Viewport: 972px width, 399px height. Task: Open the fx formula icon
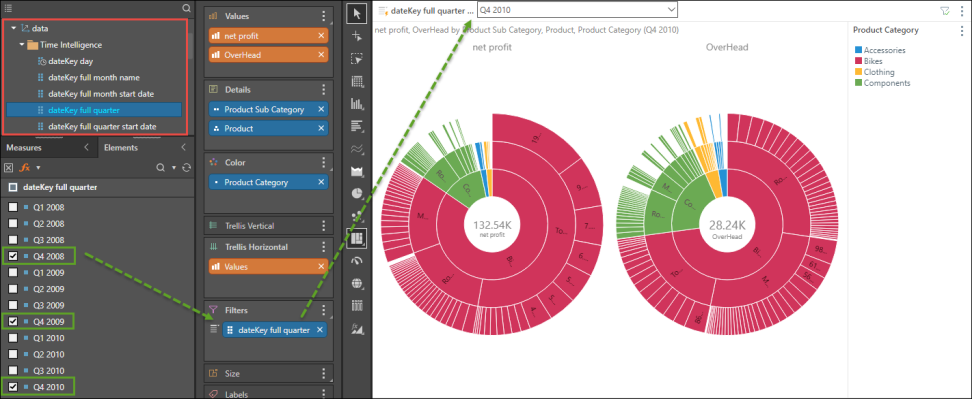click(25, 167)
